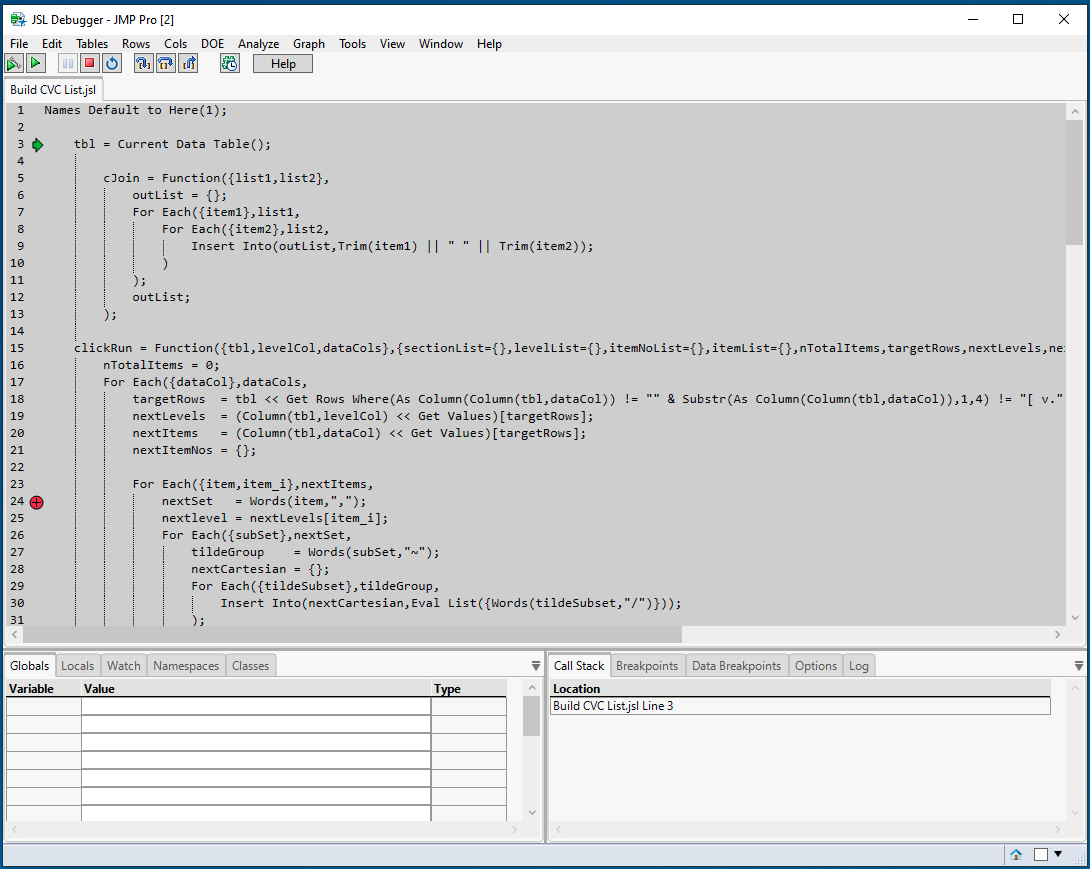This screenshot has width=1090, height=869.
Task: Click the green execution marker on line 3
Action: click(x=37, y=144)
